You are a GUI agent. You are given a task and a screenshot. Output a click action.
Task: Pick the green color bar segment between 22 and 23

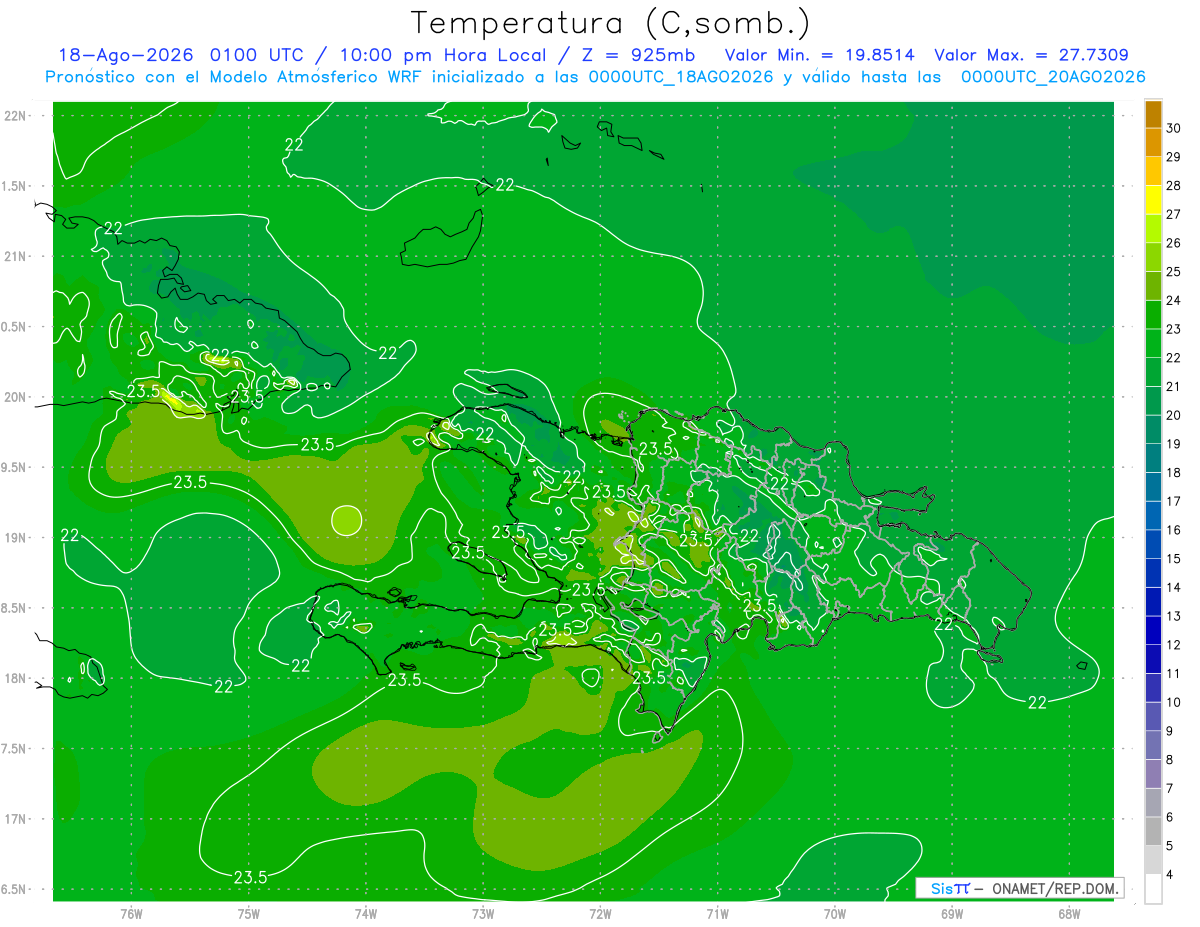pyautogui.click(x=1153, y=344)
